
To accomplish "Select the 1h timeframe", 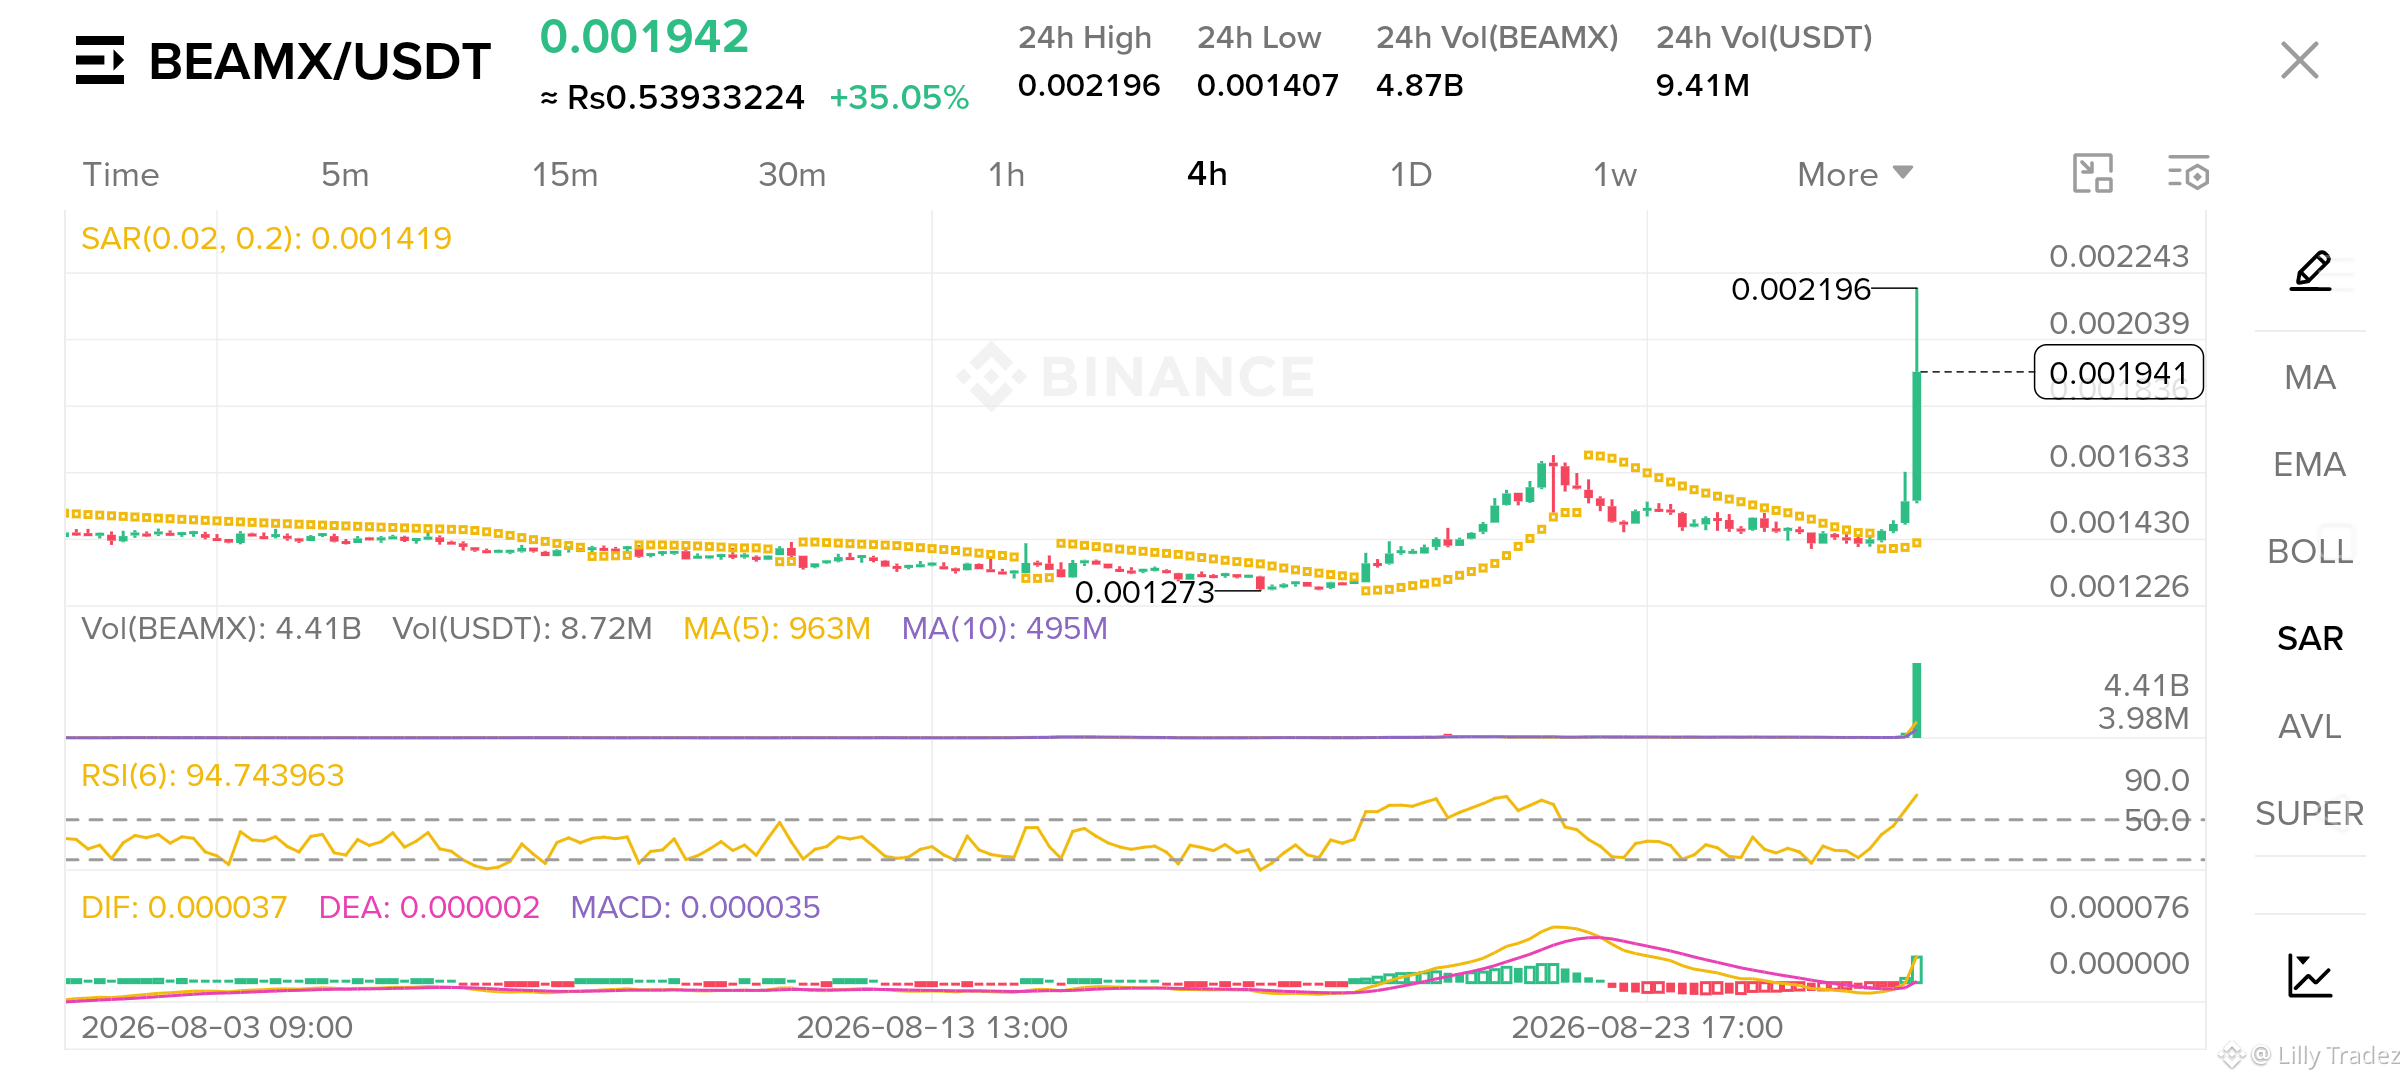I will coord(1006,175).
